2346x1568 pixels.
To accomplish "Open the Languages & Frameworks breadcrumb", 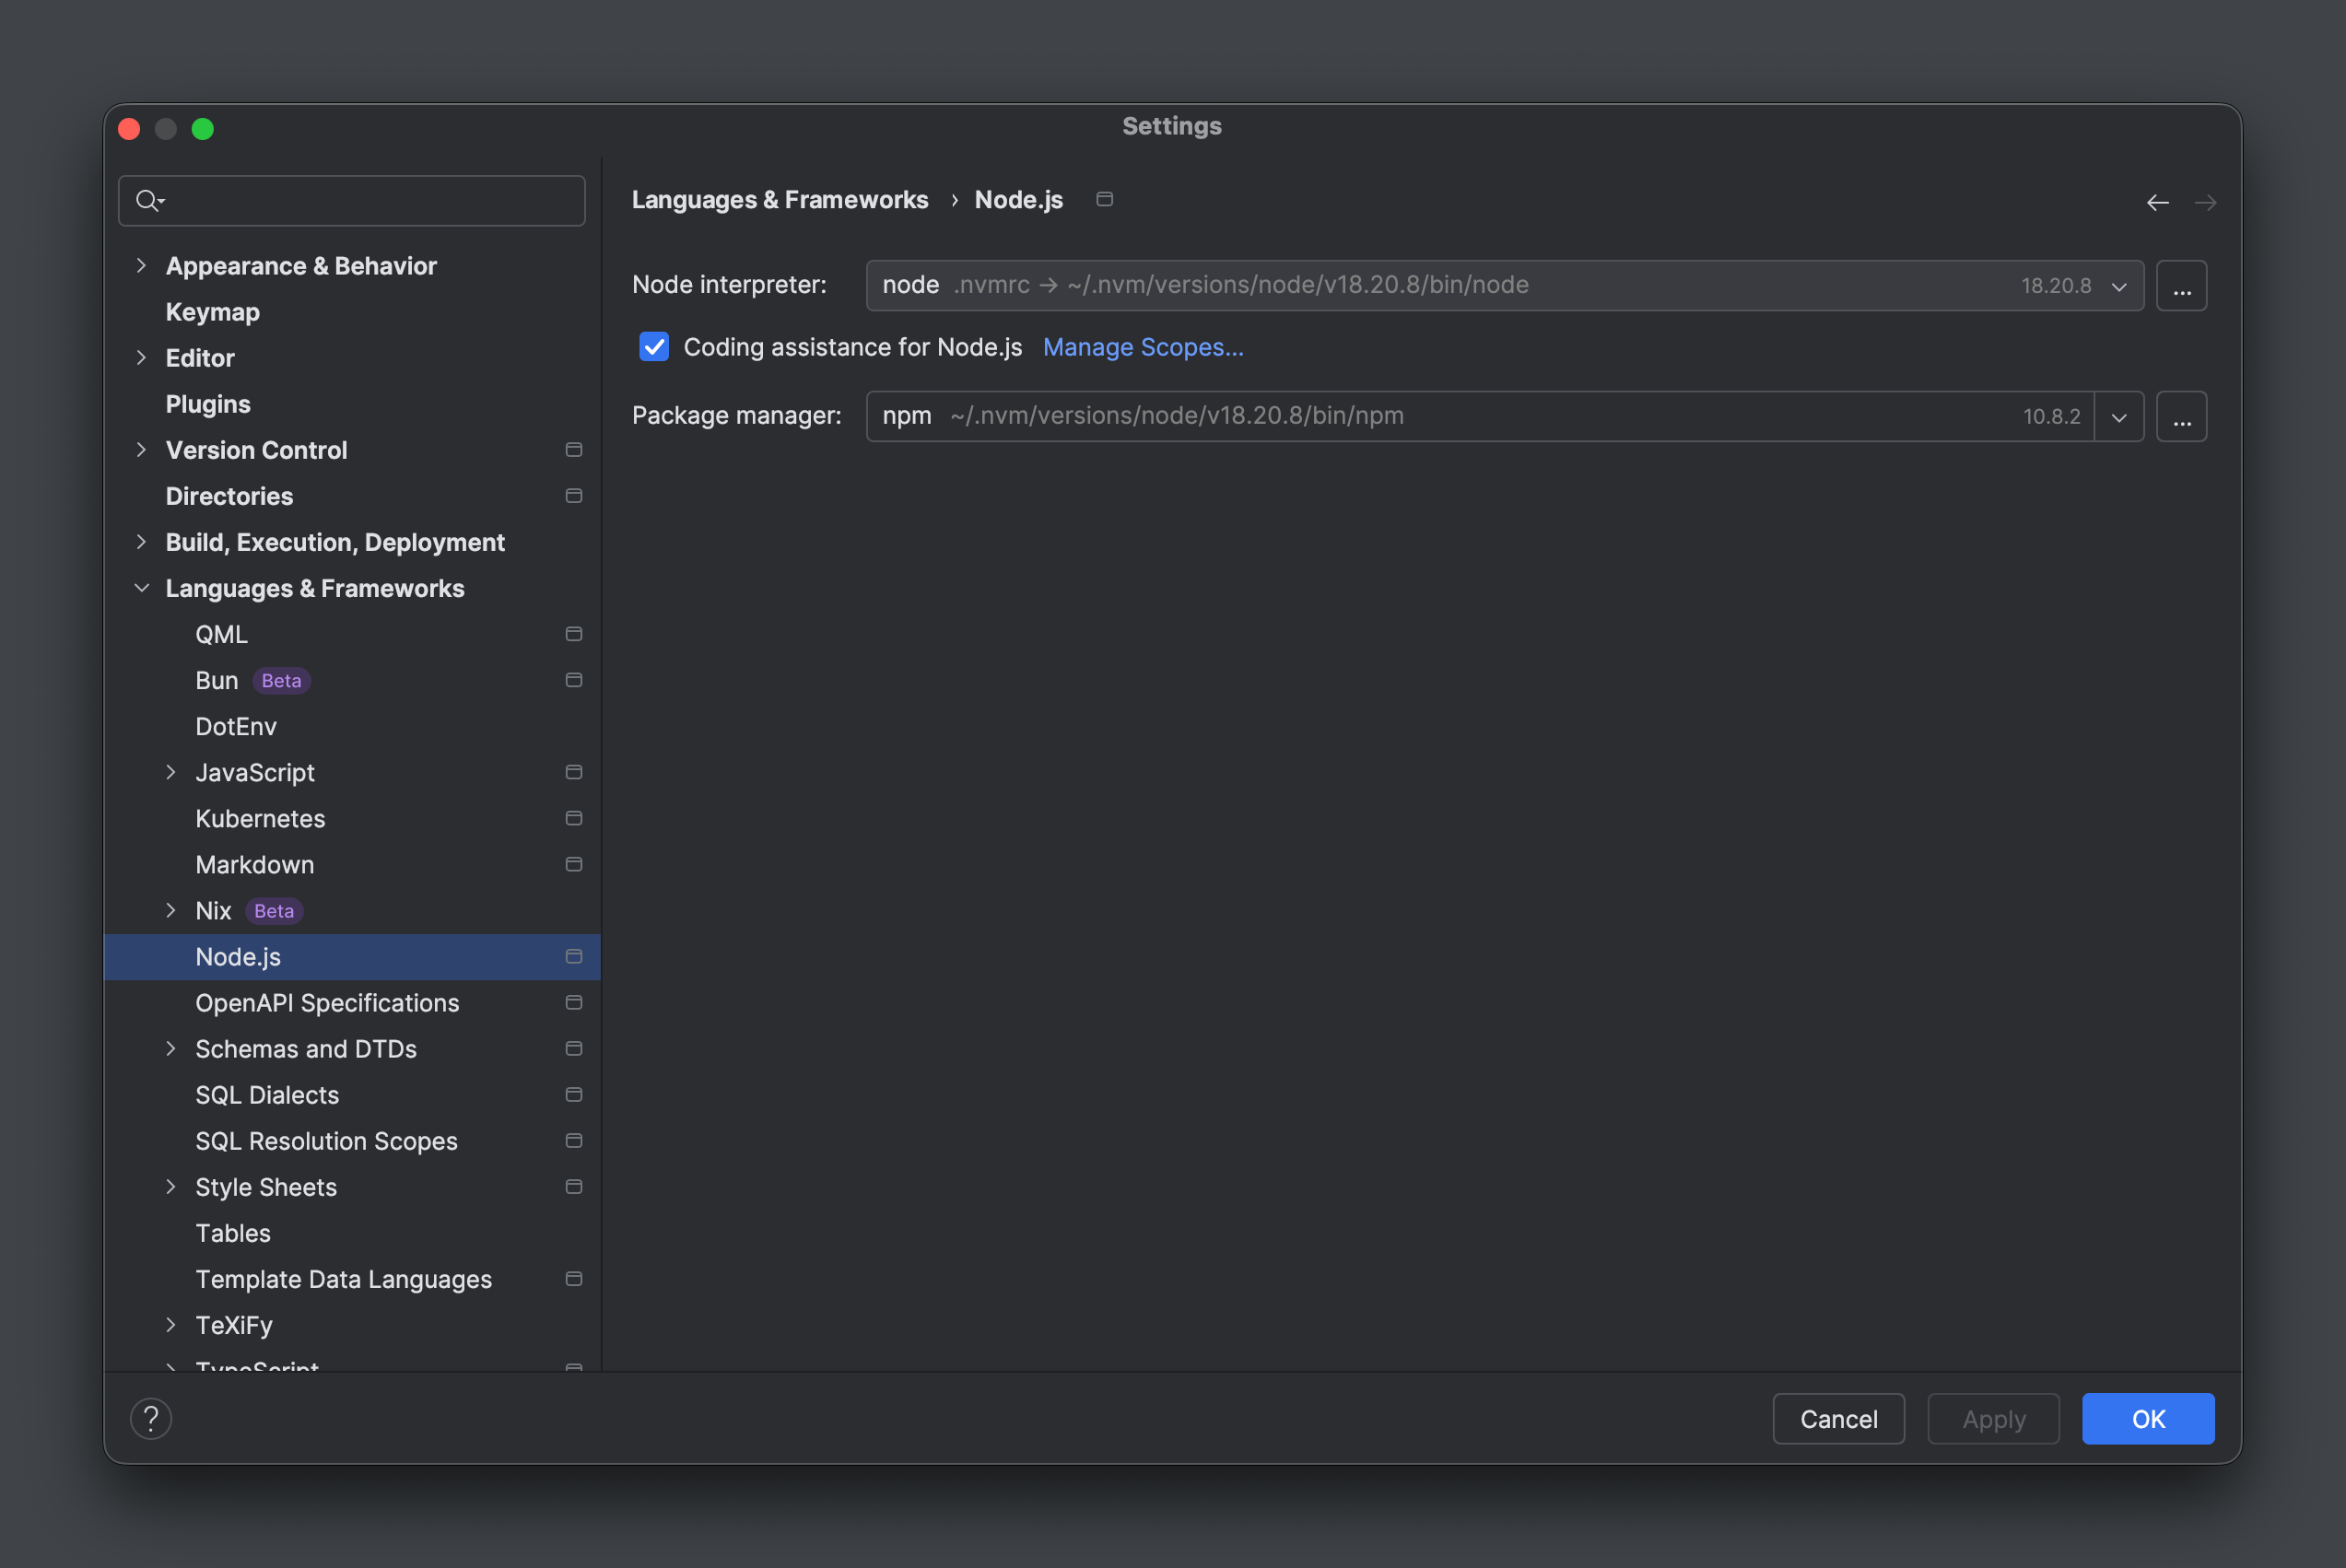I will coord(780,199).
